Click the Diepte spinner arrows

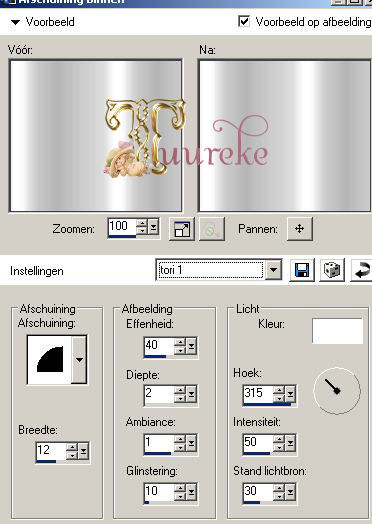pyautogui.click(x=180, y=394)
